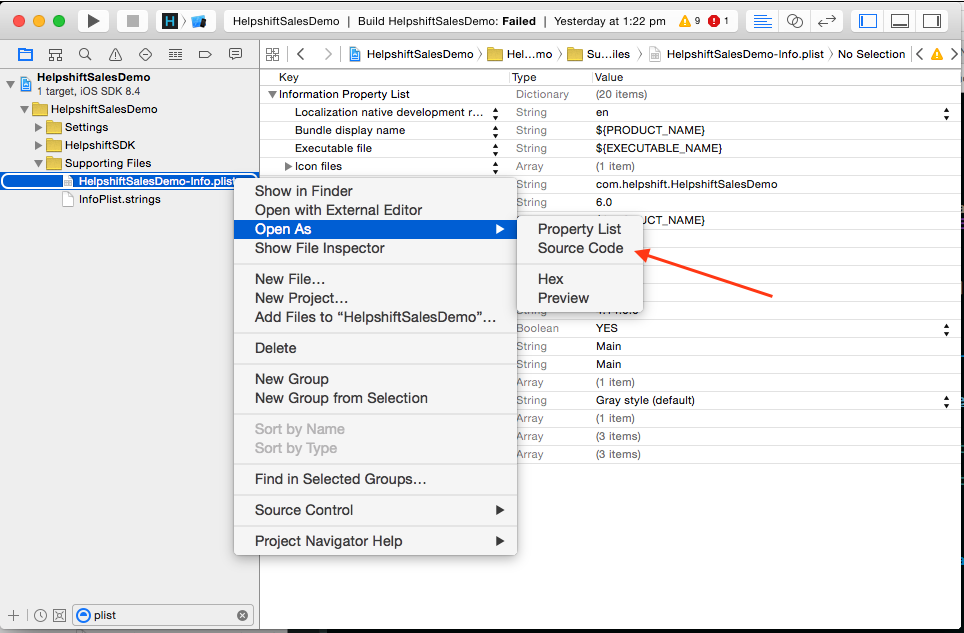Select Show in Finder menu item
This screenshot has height=633, width=964.
(x=303, y=191)
